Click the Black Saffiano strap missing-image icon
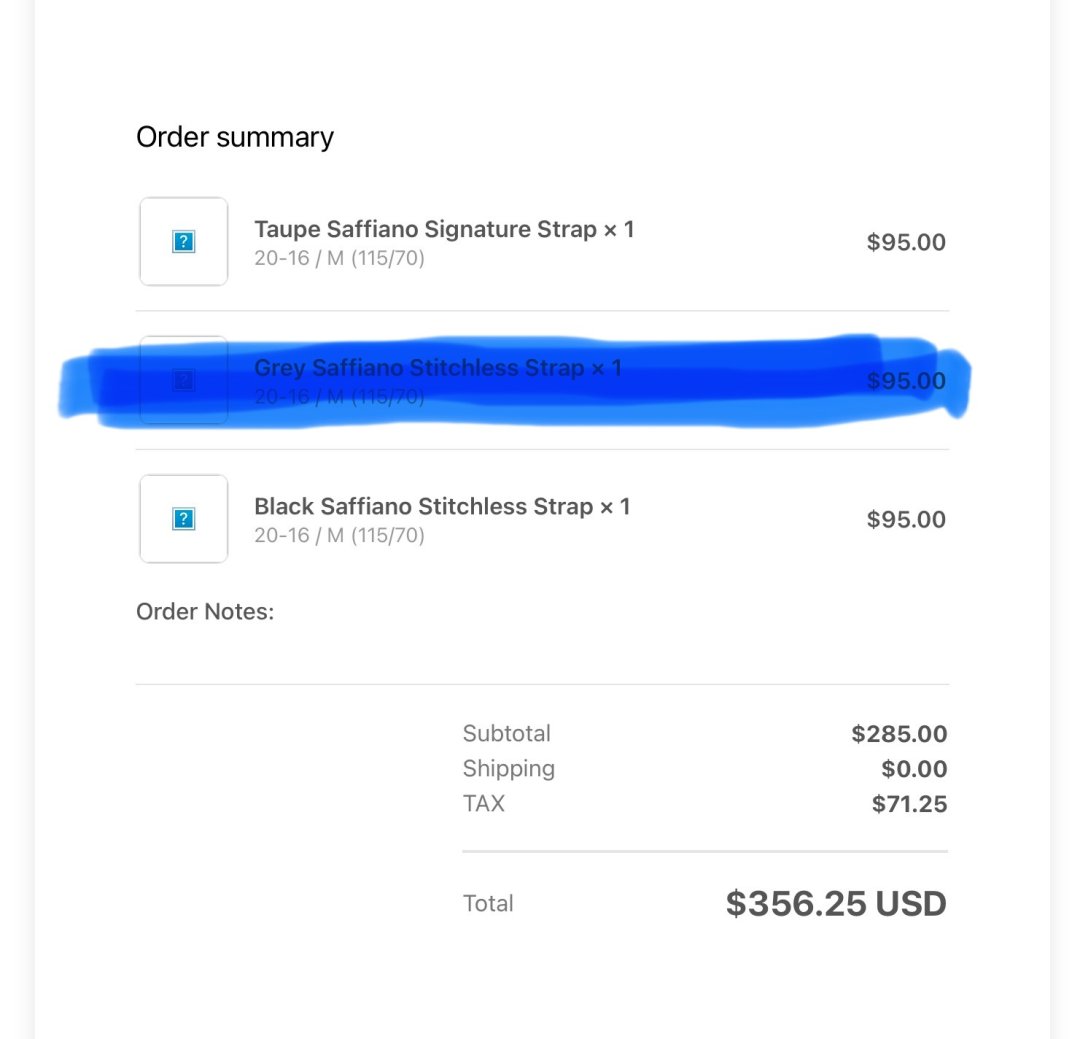The image size is (1080, 1039). [x=183, y=519]
